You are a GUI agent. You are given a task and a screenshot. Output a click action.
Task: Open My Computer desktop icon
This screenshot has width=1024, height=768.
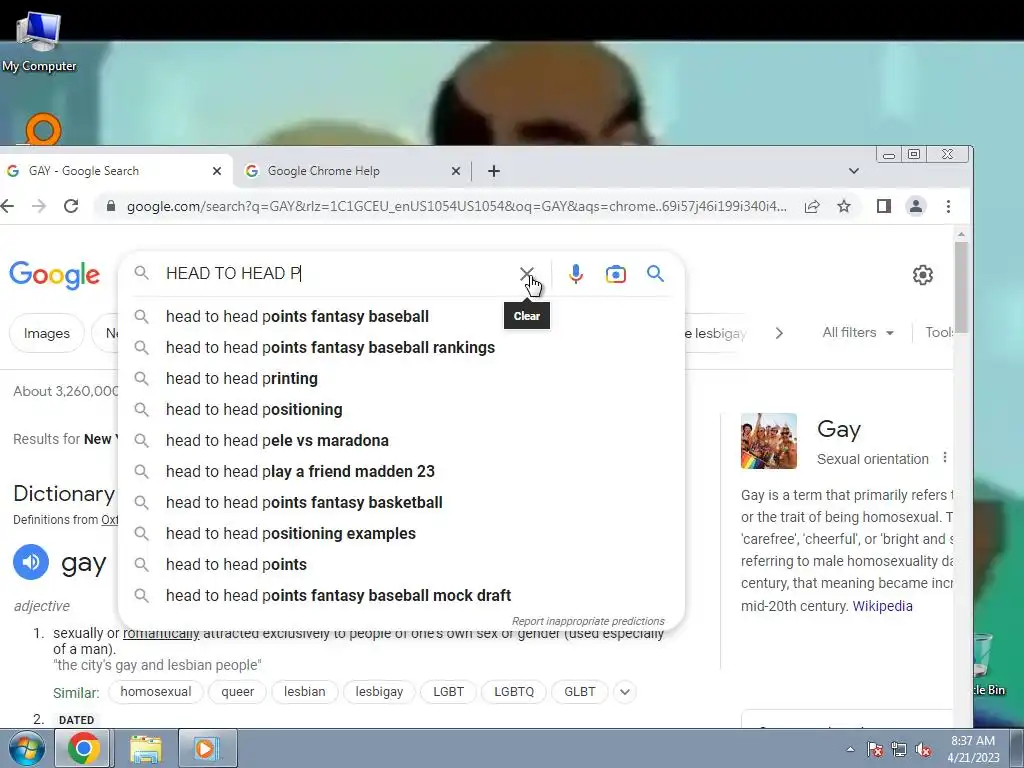(x=39, y=41)
